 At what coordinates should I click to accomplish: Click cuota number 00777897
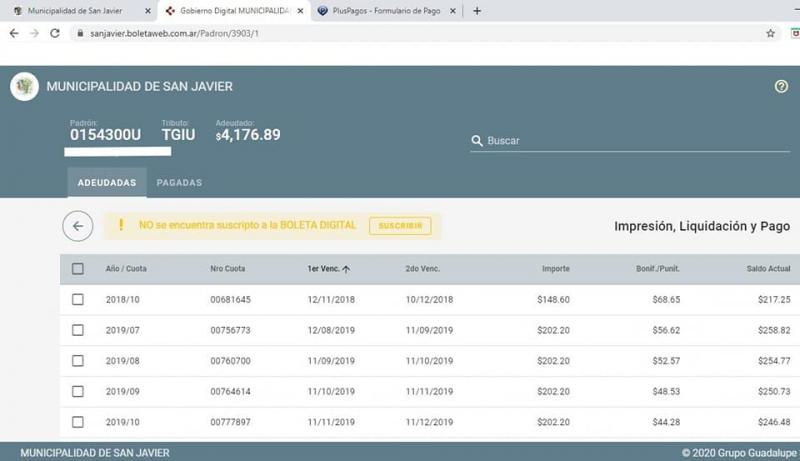point(231,422)
